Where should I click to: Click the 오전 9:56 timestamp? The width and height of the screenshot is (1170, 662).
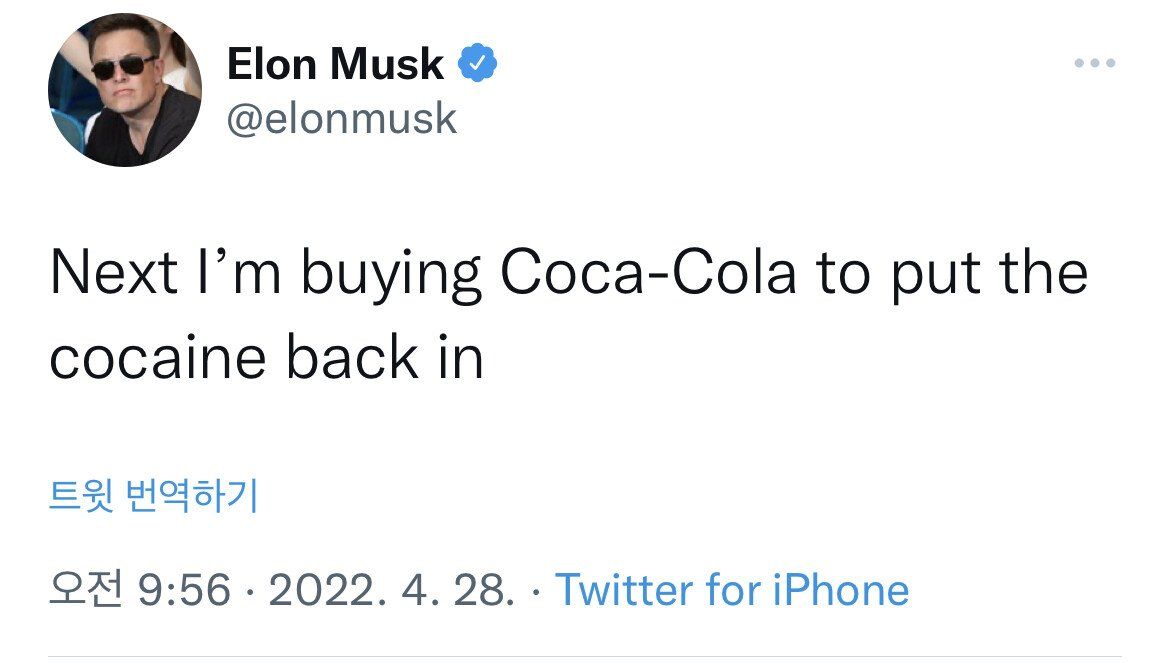coord(139,590)
